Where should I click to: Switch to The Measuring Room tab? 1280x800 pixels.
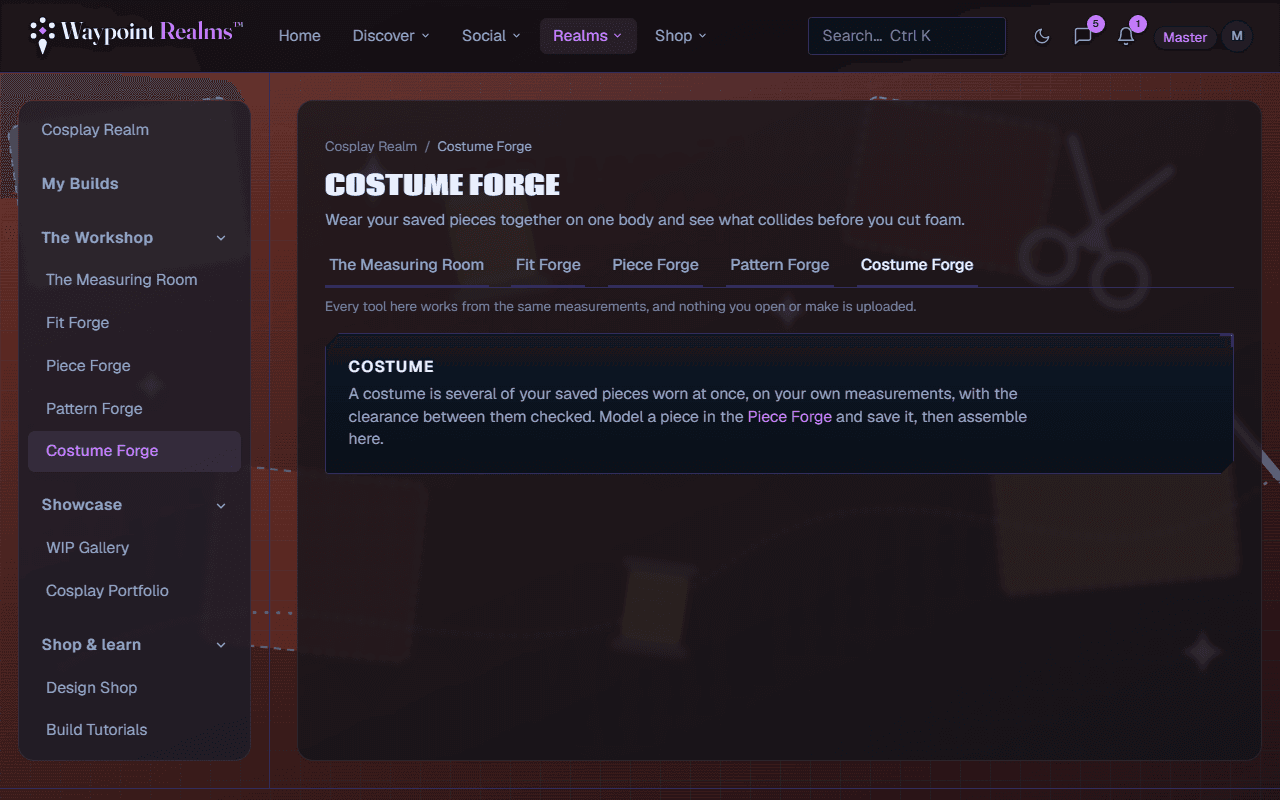(x=407, y=265)
